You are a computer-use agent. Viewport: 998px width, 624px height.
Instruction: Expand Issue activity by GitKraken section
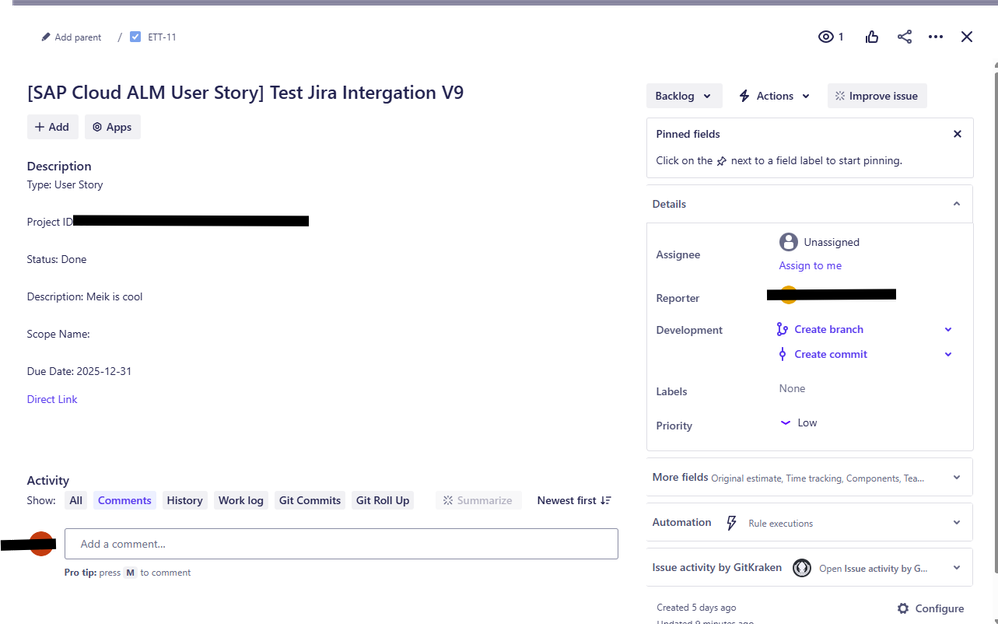809,568
